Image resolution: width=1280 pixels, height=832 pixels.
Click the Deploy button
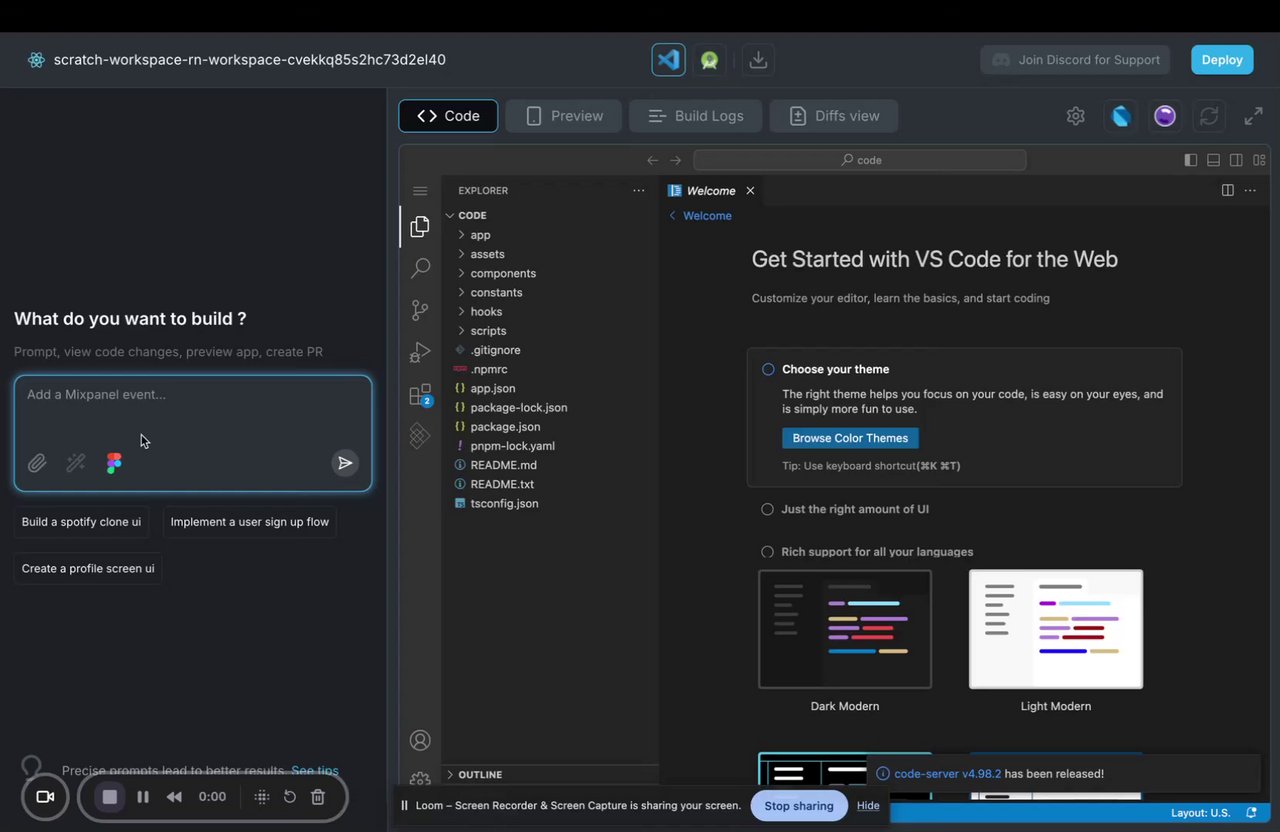click(1222, 60)
